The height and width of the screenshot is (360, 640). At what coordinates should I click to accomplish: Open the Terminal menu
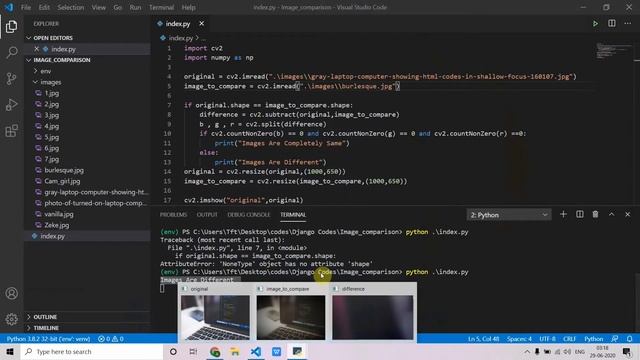161,7
